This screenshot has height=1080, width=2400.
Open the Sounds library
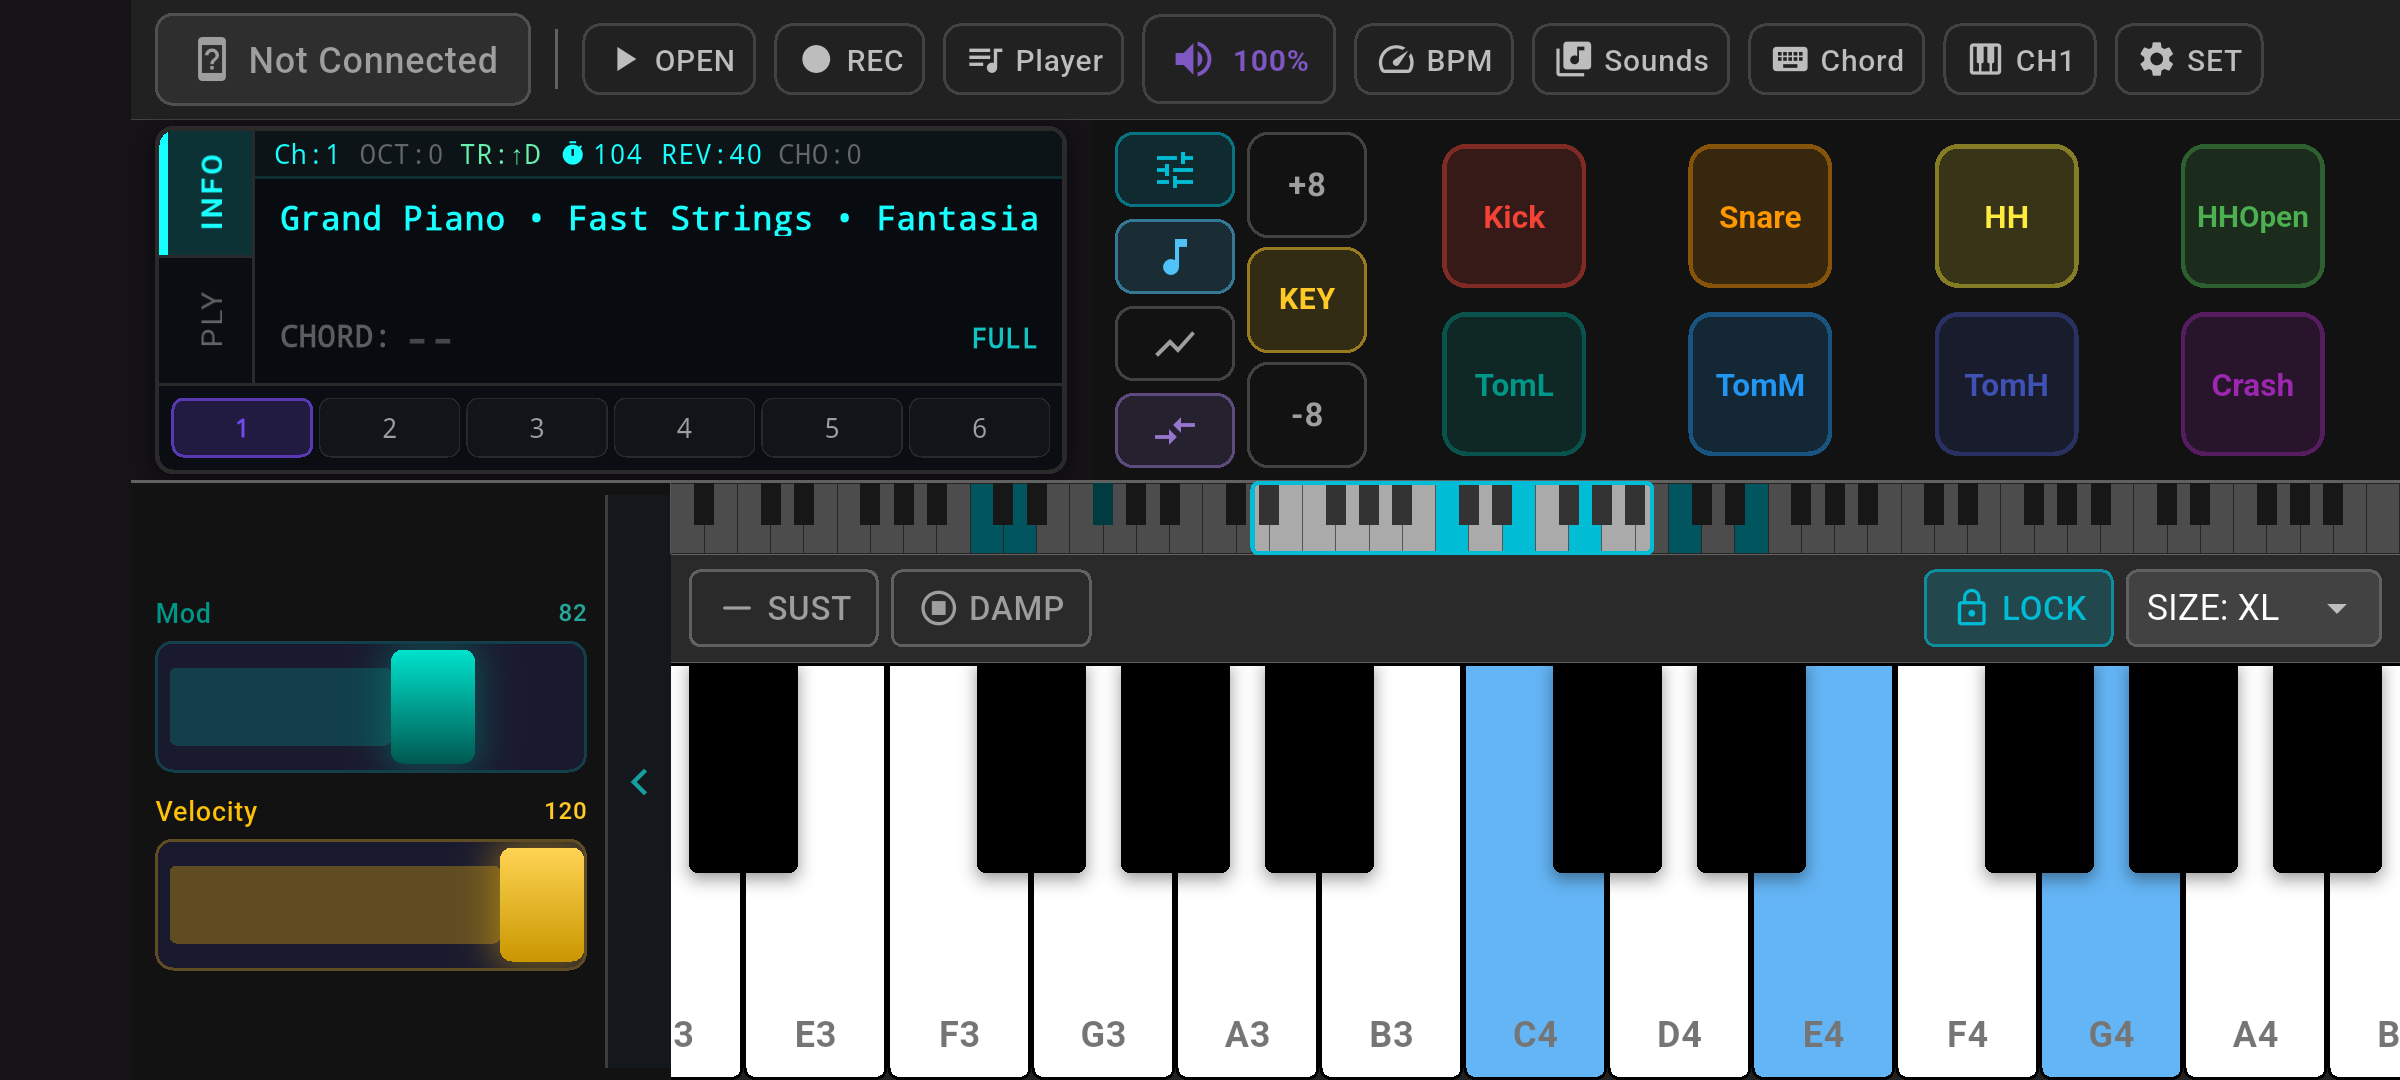coord(1631,60)
